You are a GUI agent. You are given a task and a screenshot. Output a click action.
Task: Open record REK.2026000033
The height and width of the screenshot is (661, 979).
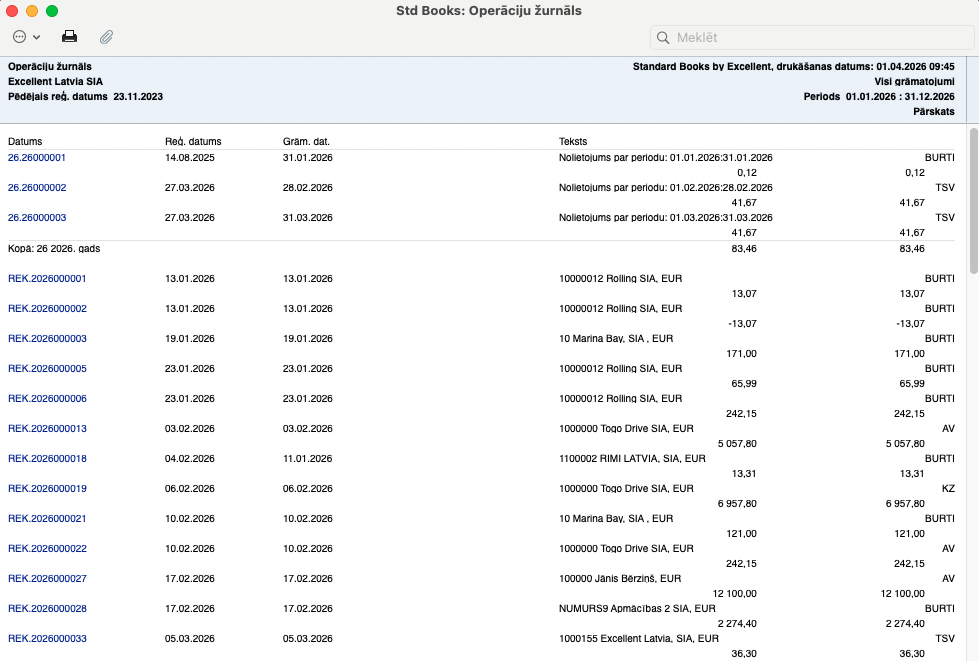point(47,639)
